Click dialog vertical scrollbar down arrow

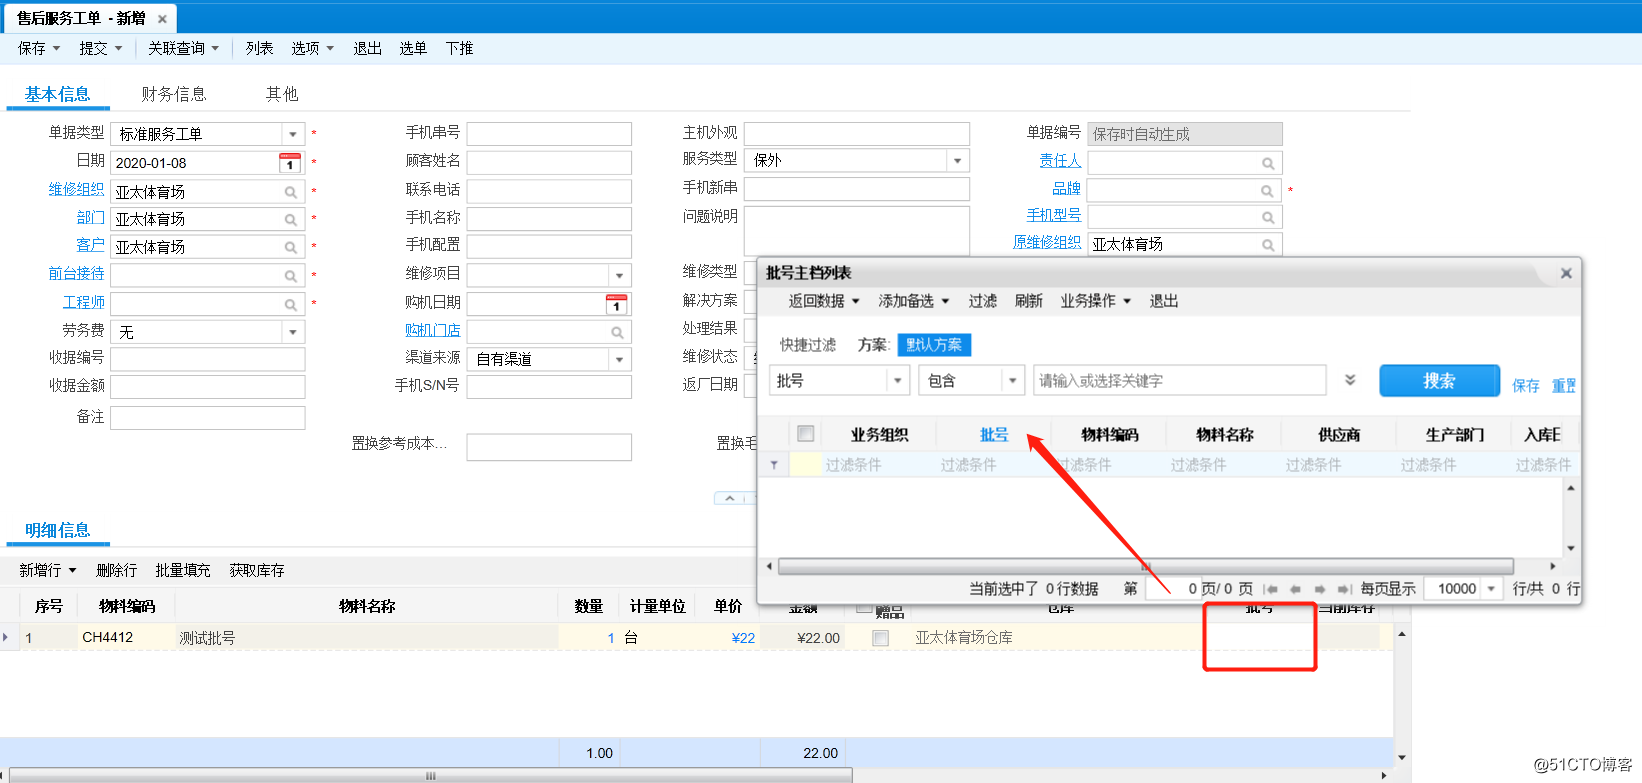(x=1571, y=548)
